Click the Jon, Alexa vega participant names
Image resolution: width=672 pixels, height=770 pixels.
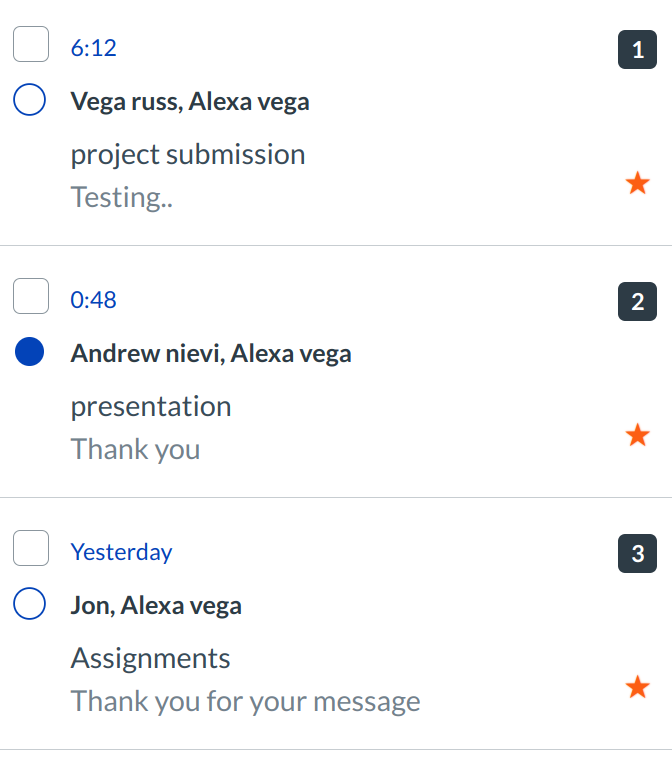tap(156, 606)
